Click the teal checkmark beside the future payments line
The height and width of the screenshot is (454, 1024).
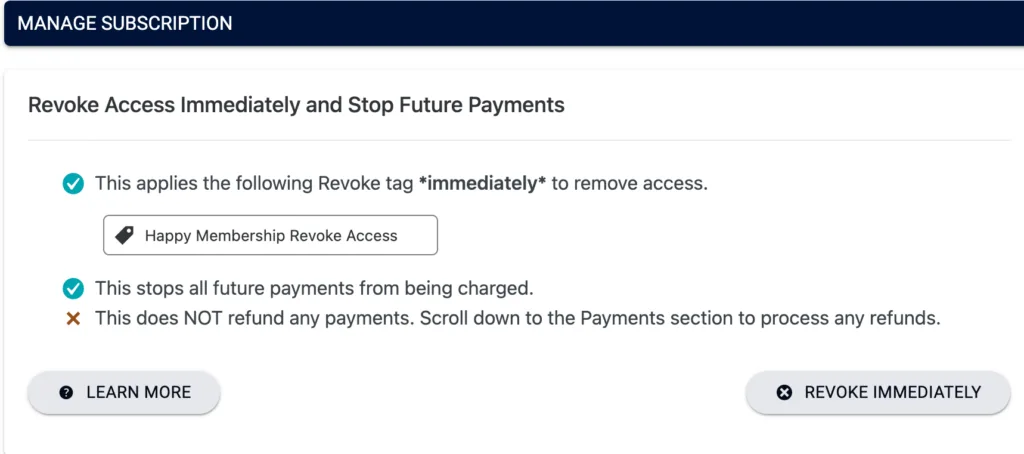[73, 289]
